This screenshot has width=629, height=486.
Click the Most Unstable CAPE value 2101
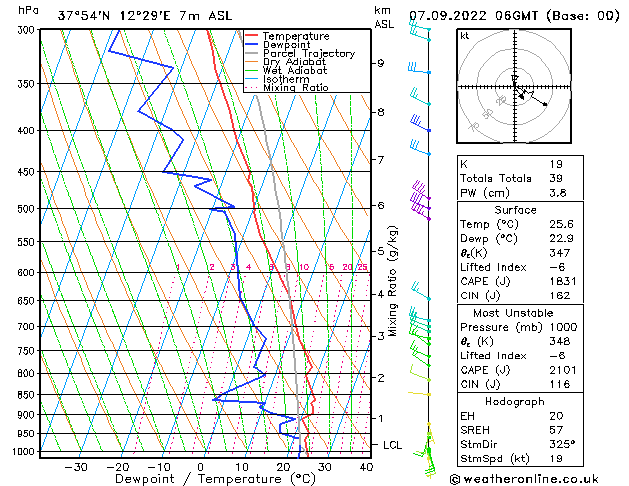pos(563,370)
